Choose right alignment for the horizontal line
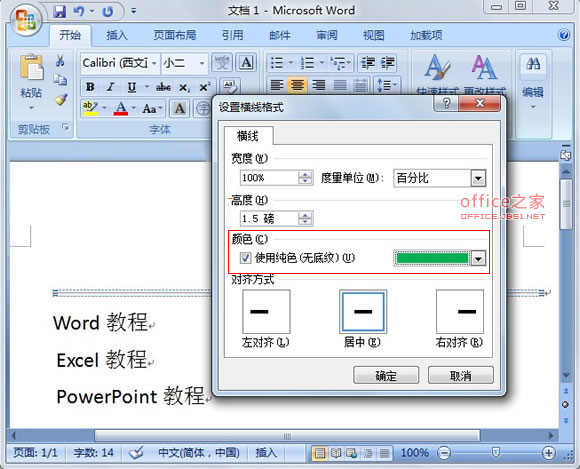The image size is (580, 469). click(x=460, y=311)
